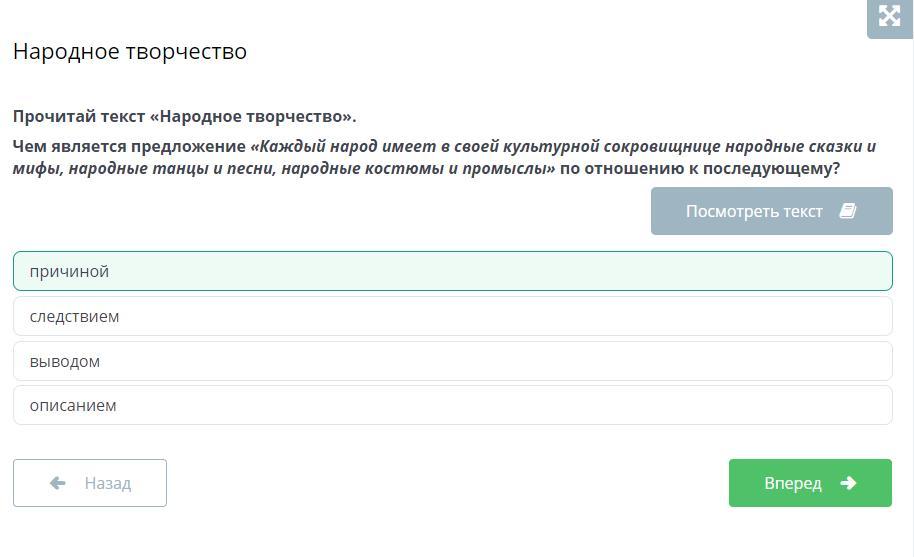The height and width of the screenshot is (557, 914).
Task: Click the phrase «по отношению к последующему?»
Action: pos(699,168)
